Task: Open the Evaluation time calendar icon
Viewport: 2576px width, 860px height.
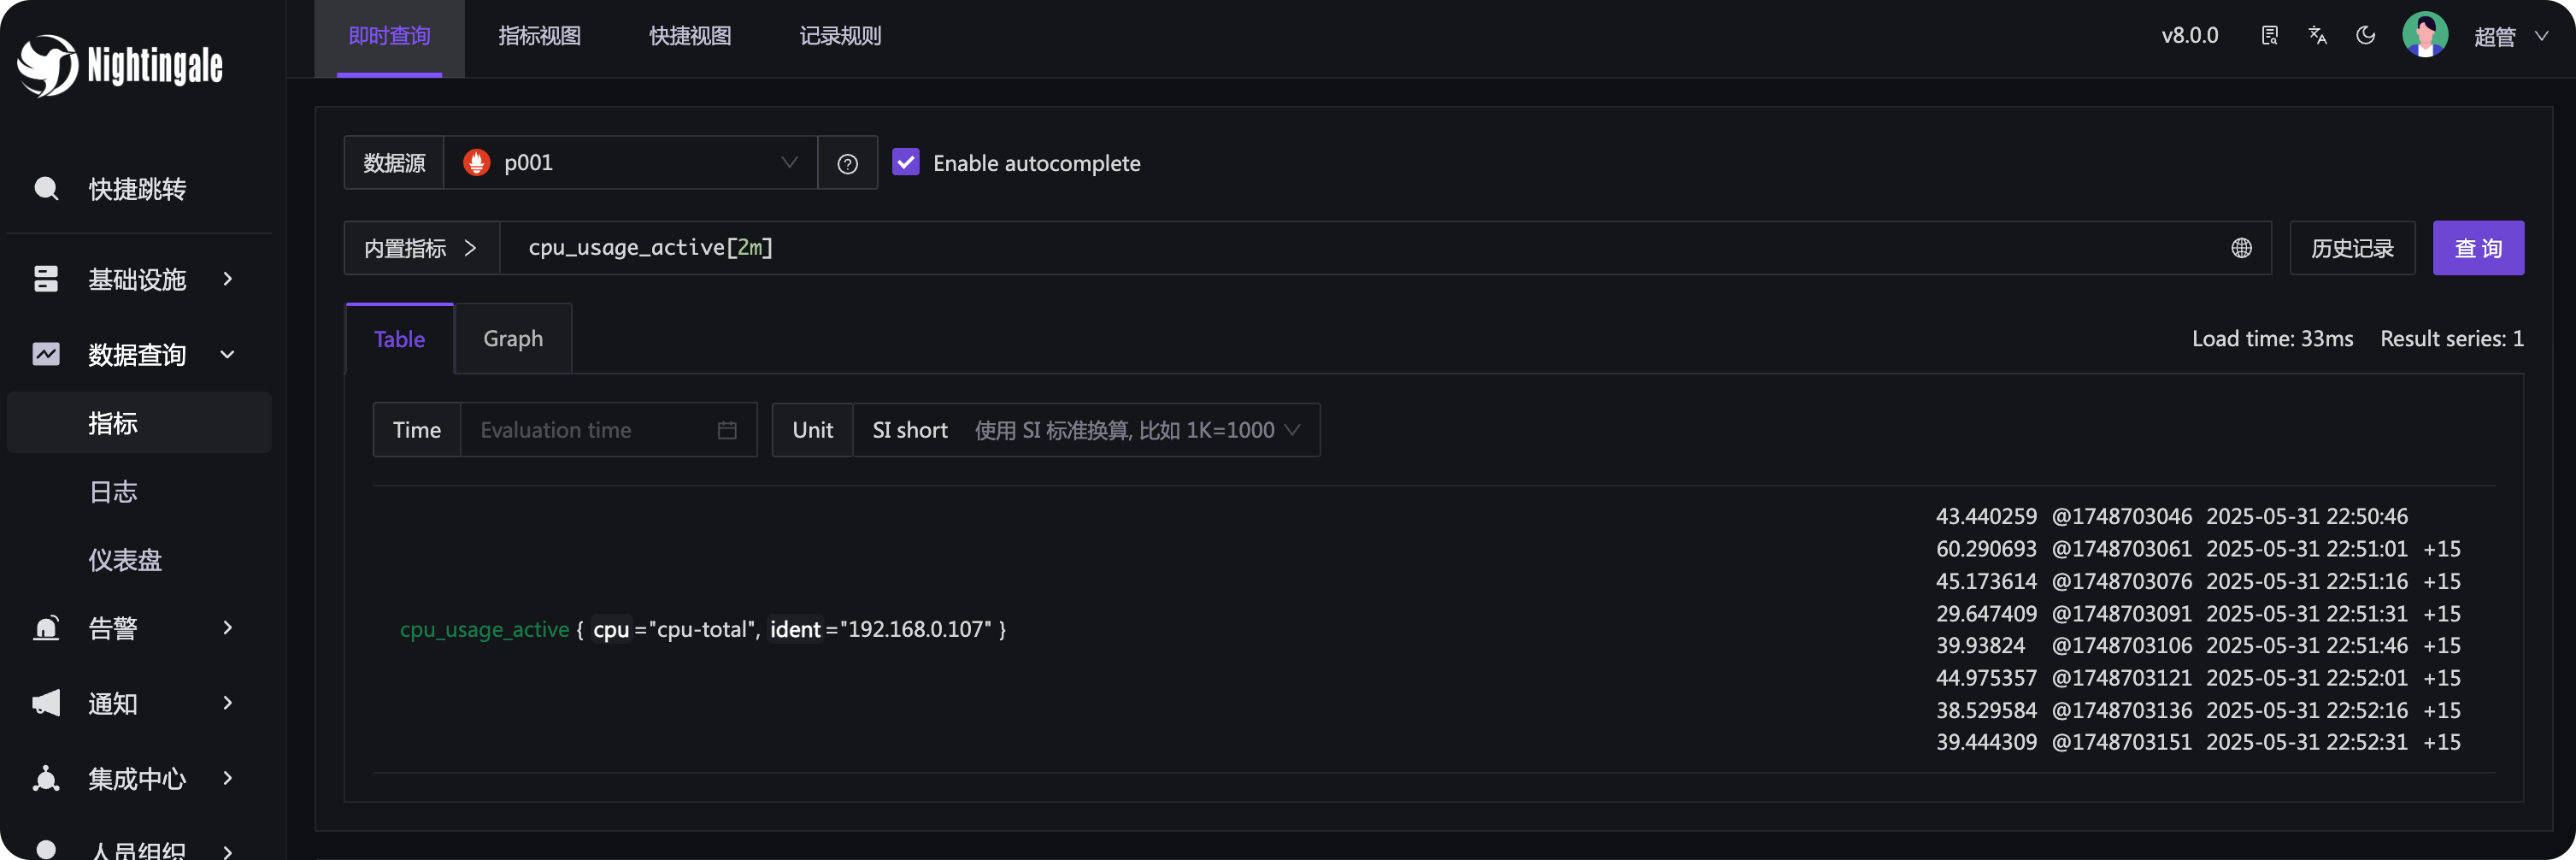Action: [x=727, y=430]
